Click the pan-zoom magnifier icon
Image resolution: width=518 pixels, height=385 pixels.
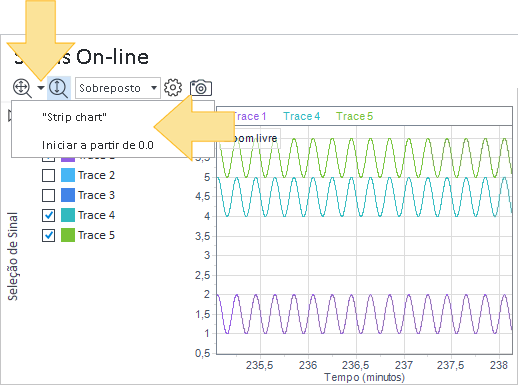(22, 88)
